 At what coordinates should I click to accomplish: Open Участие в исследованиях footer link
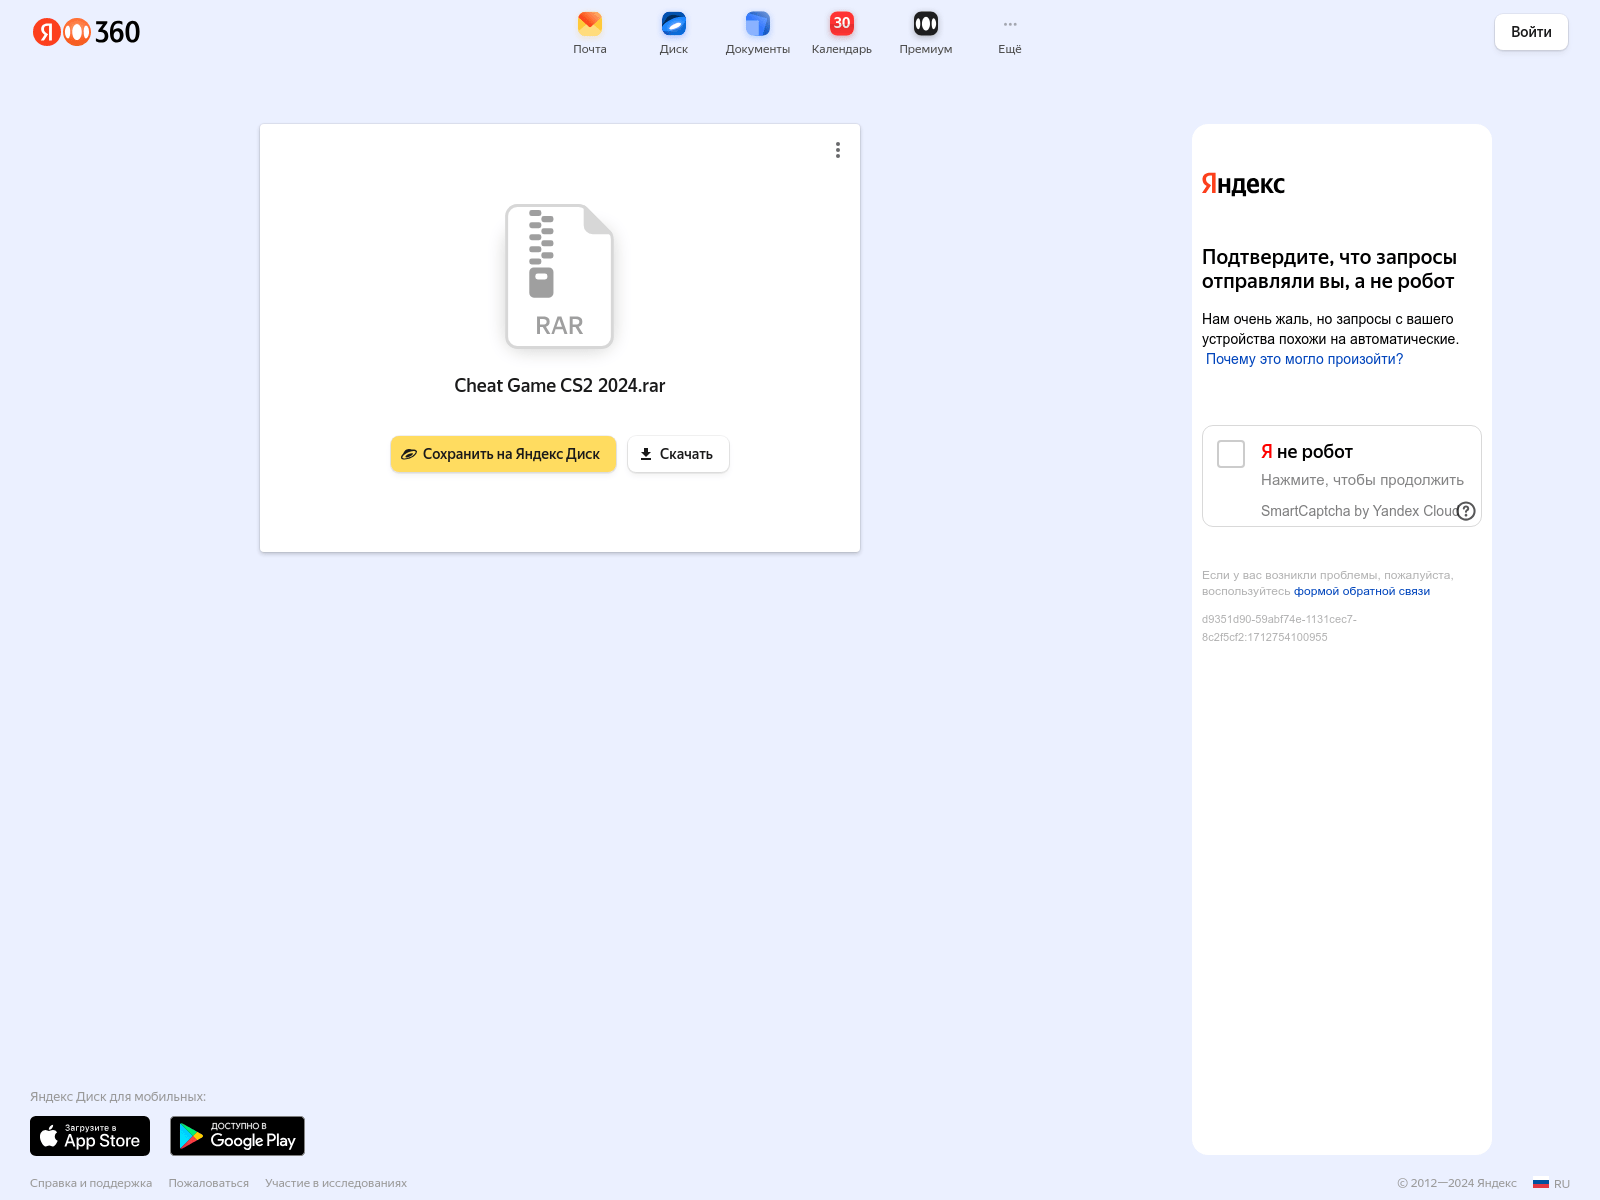click(x=336, y=1183)
